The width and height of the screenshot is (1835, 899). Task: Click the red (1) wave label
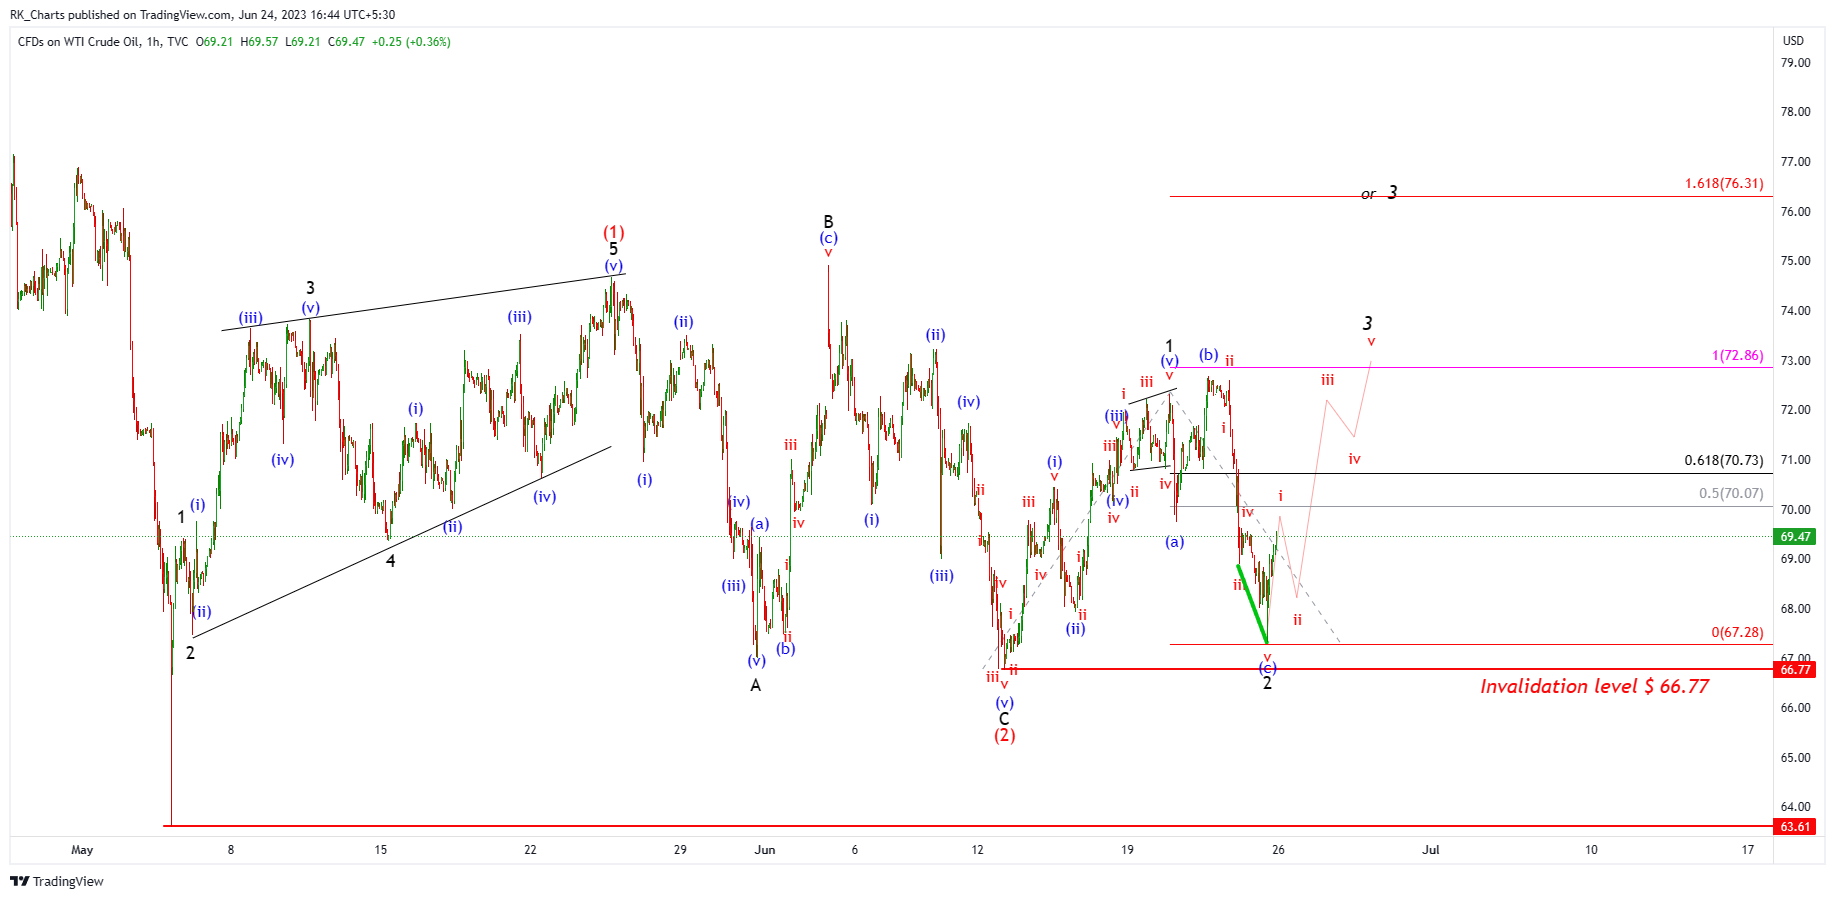613,233
